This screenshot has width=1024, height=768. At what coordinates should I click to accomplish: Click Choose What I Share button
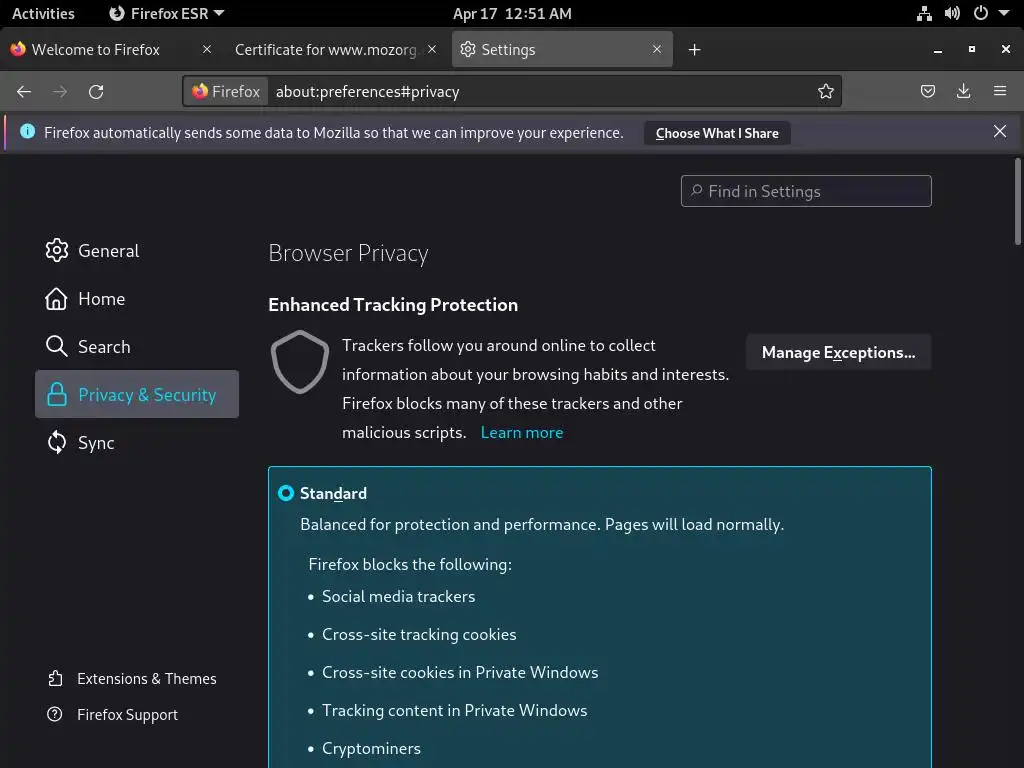[x=716, y=133]
